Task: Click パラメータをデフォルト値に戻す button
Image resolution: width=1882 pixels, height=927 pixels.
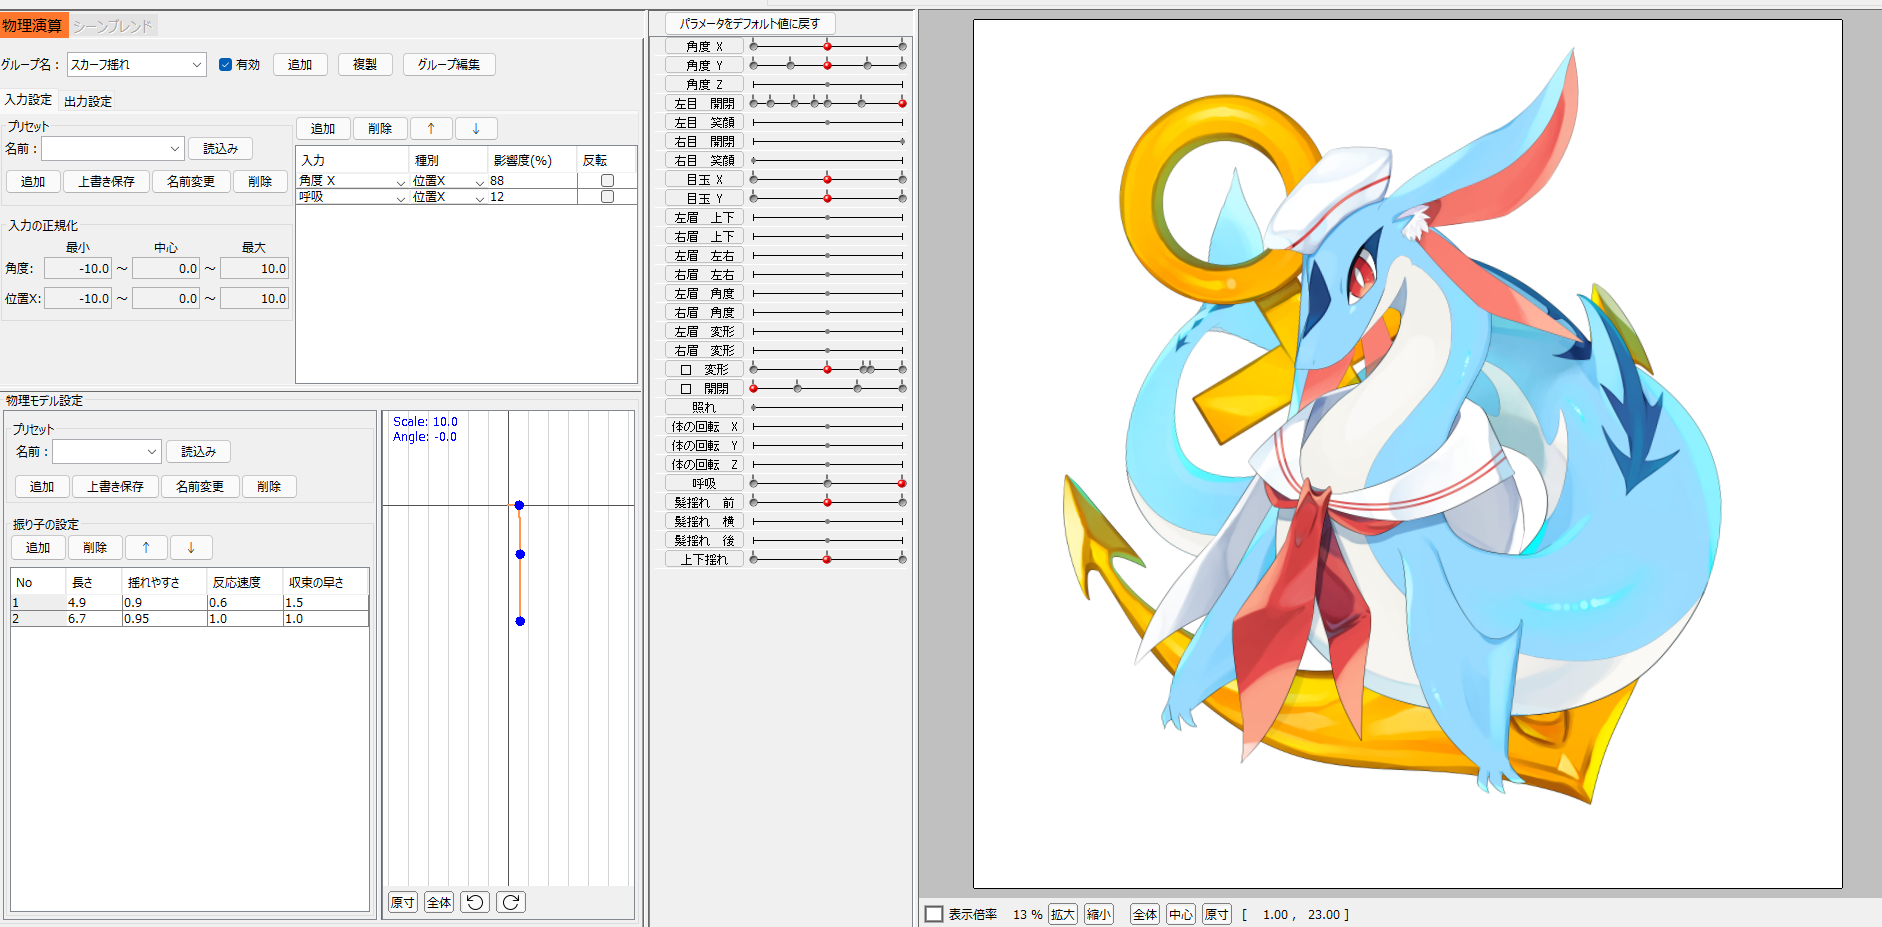Action: tap(750, 24)
